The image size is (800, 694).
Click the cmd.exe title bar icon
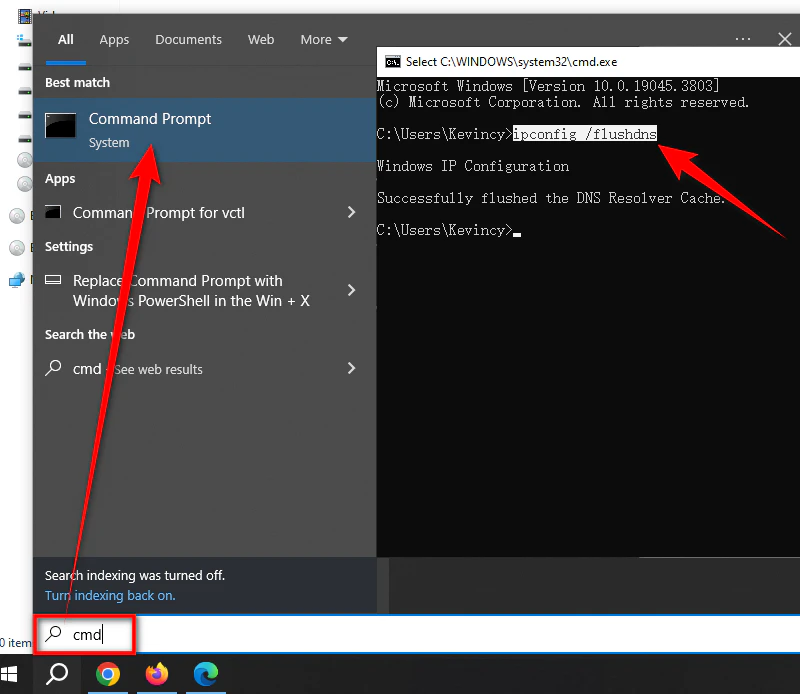coord(392,61)
